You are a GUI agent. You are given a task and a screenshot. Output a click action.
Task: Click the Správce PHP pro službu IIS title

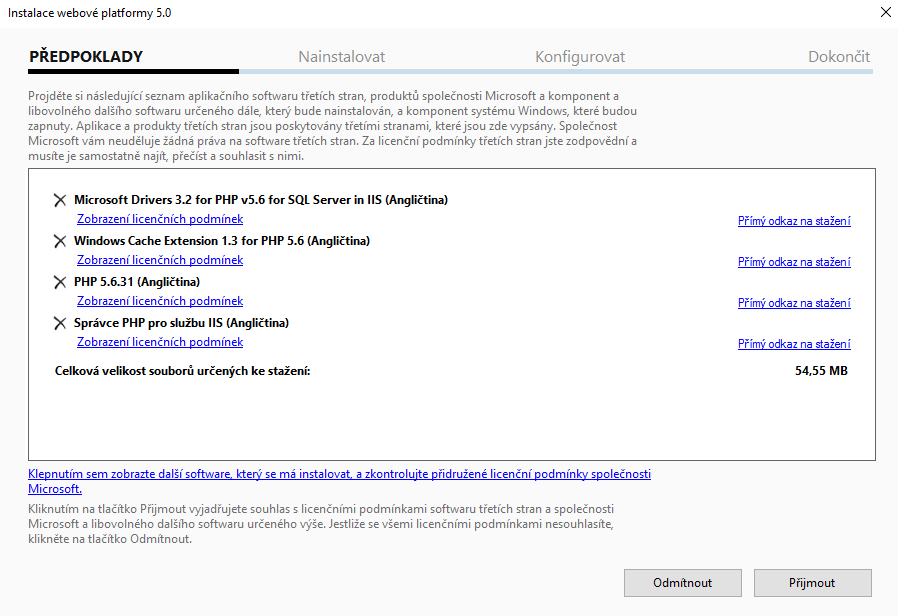coord(181,323)
